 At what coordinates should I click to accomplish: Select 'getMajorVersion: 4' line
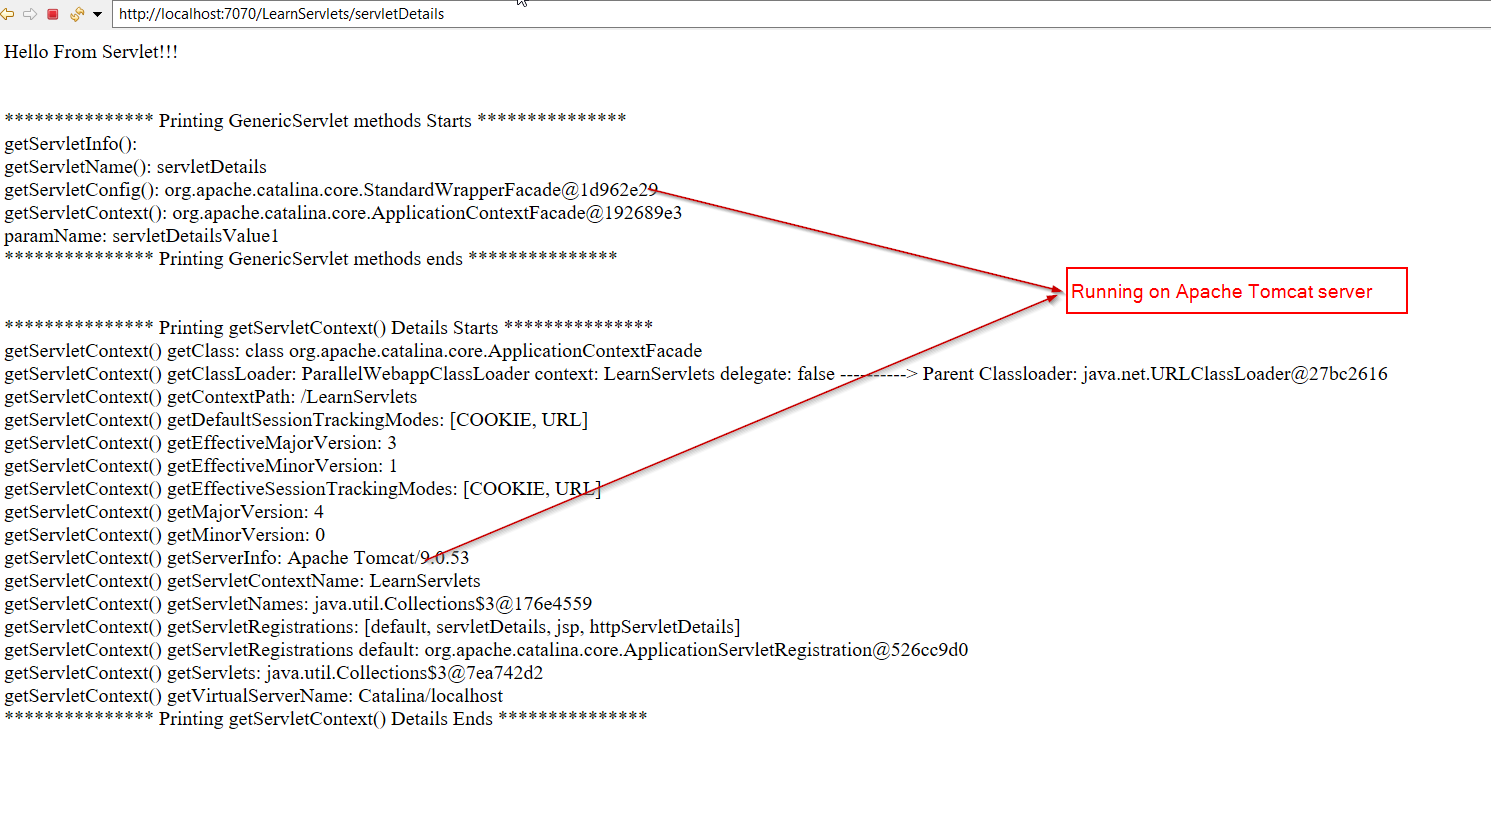[164, 512]
